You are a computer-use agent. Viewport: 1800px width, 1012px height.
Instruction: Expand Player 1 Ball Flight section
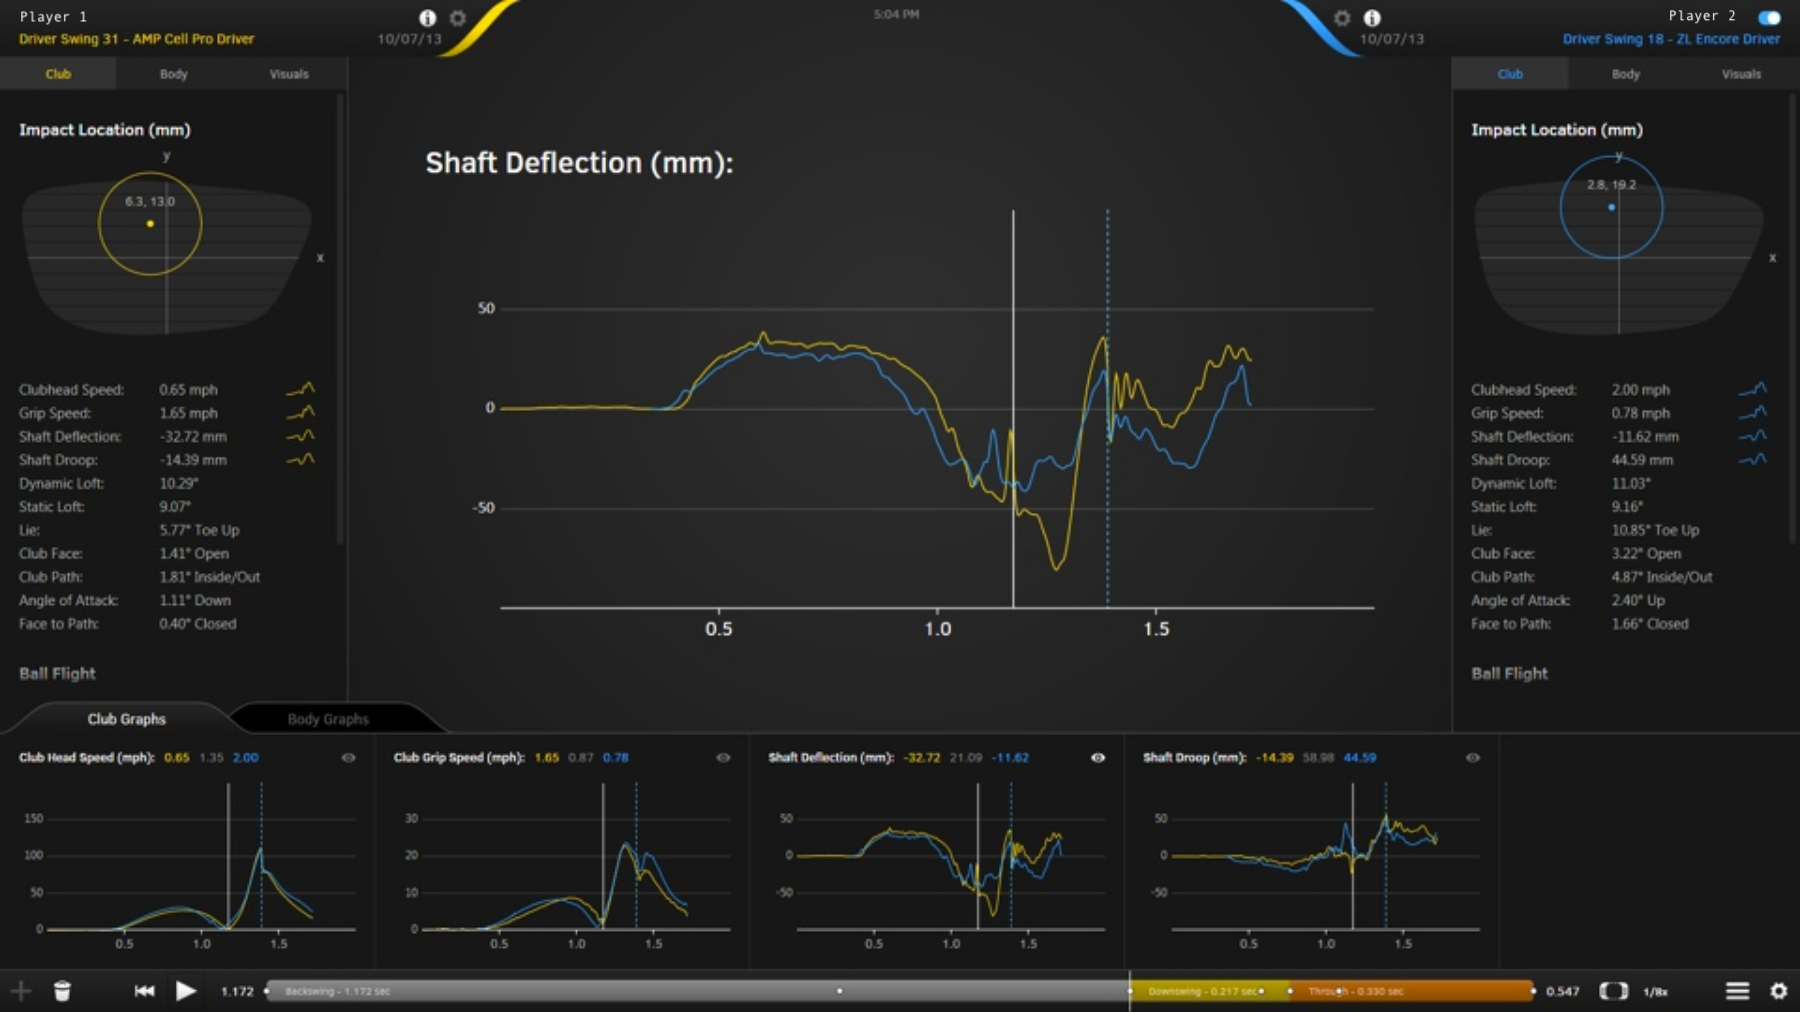click(x=58, y=674)
